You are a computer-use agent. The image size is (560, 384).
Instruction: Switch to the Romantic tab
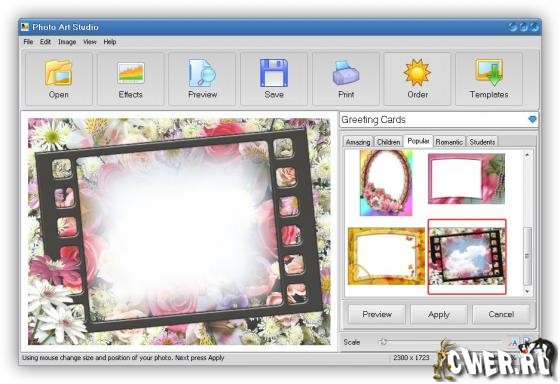point(449,142)
